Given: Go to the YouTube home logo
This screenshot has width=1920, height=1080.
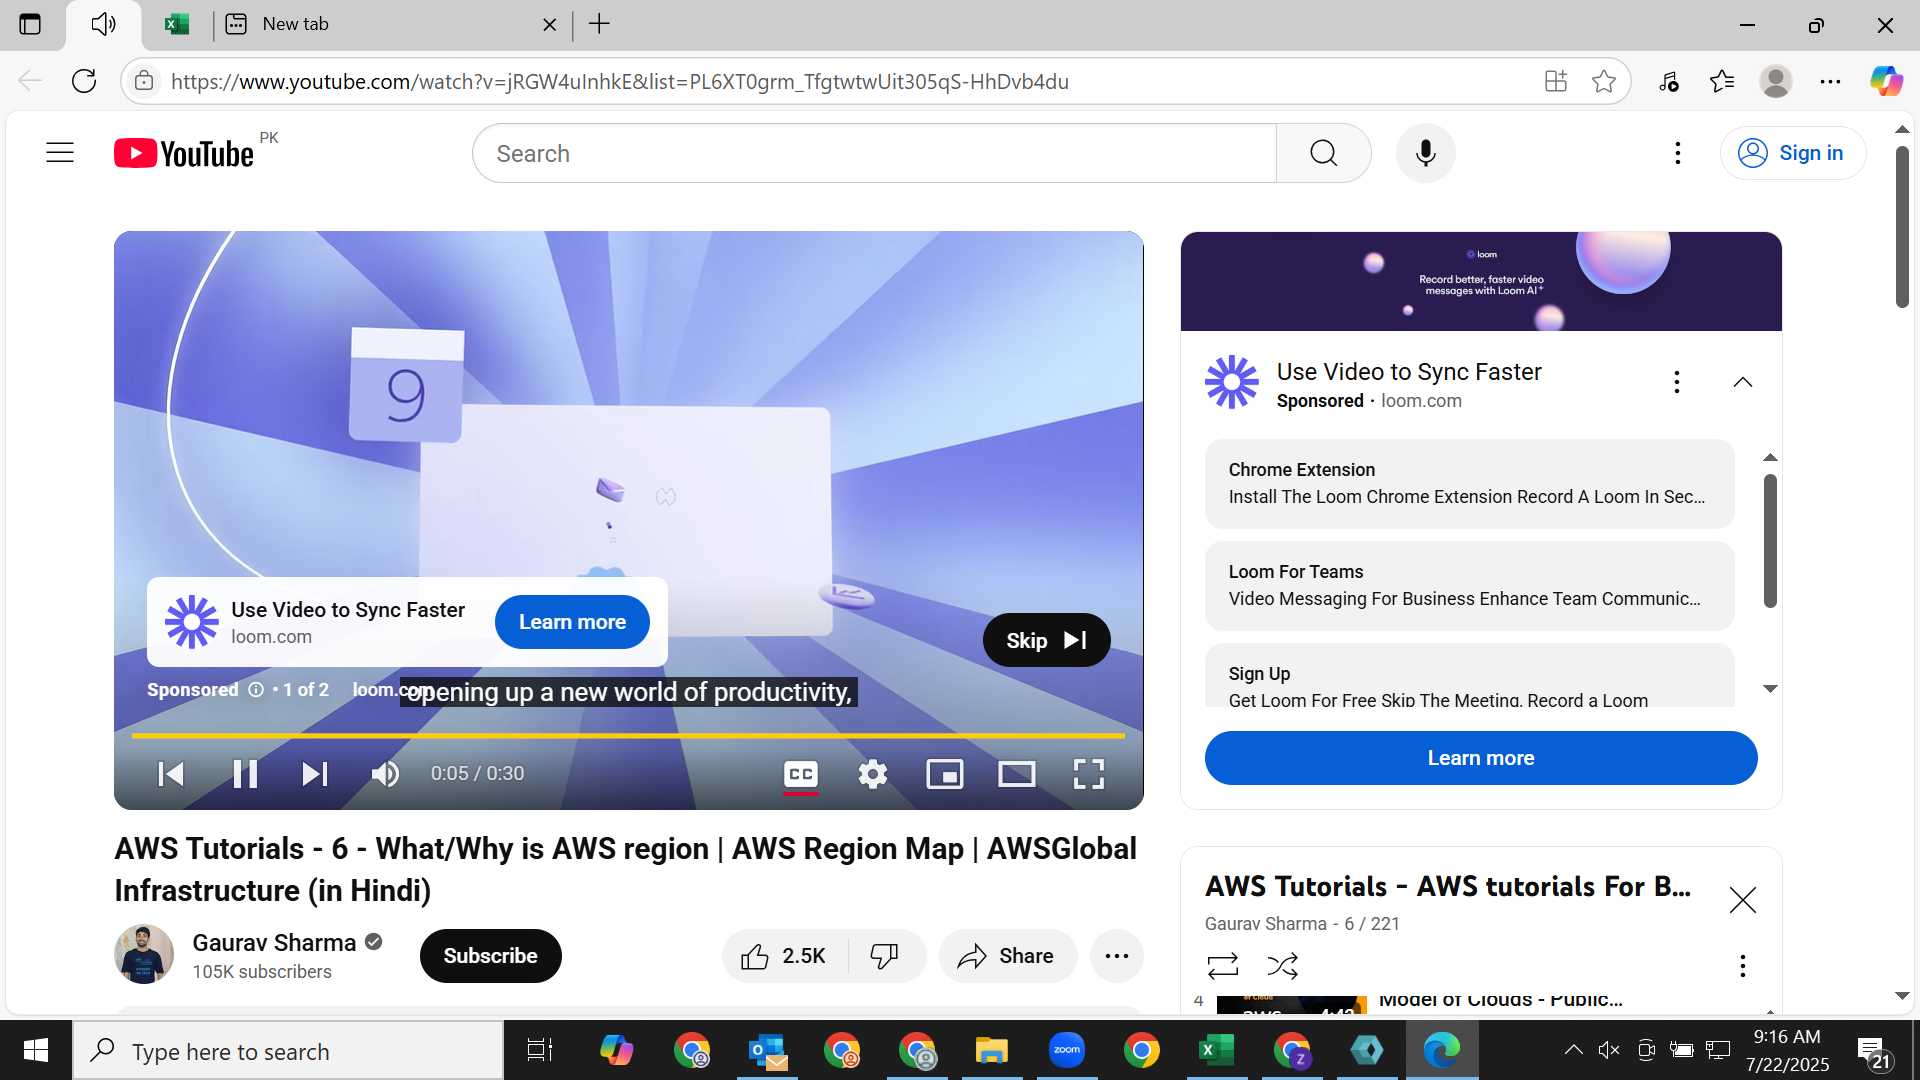Looking at the screenshot, I should coord(184,153).
